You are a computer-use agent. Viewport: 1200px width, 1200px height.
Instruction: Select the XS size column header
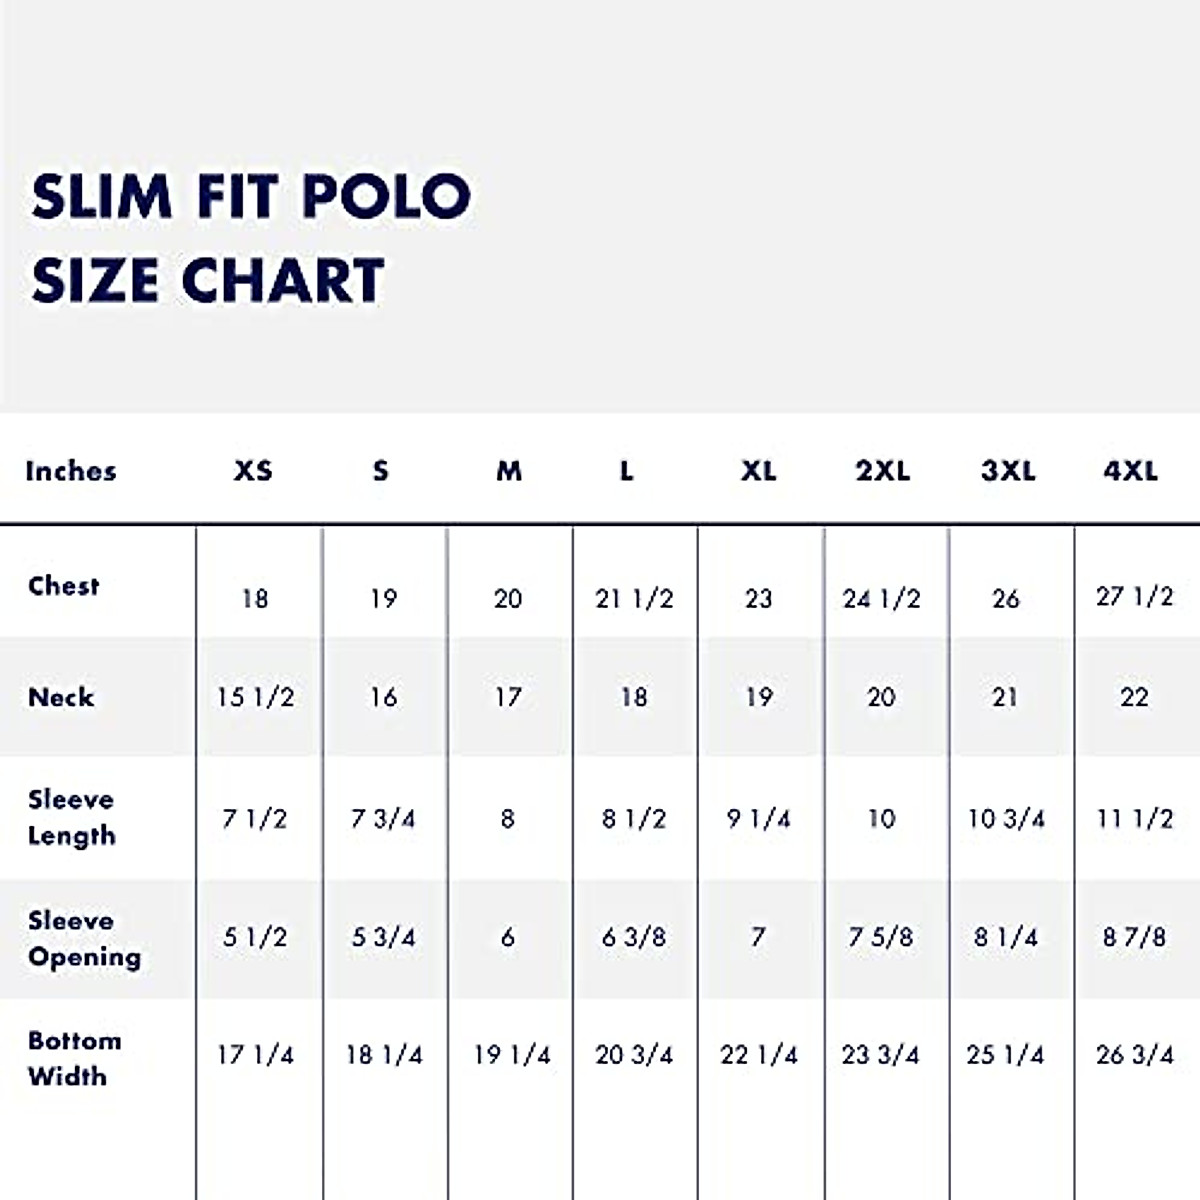pos(253,471)
